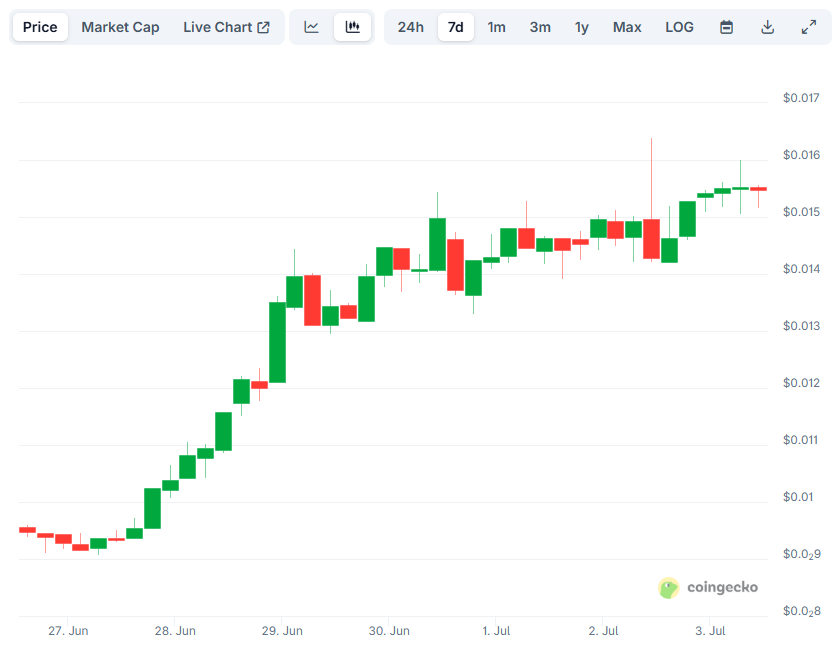Switch to the Market Cap tab
Viewport: 836px width, 655px height.
tap(120, 27)
